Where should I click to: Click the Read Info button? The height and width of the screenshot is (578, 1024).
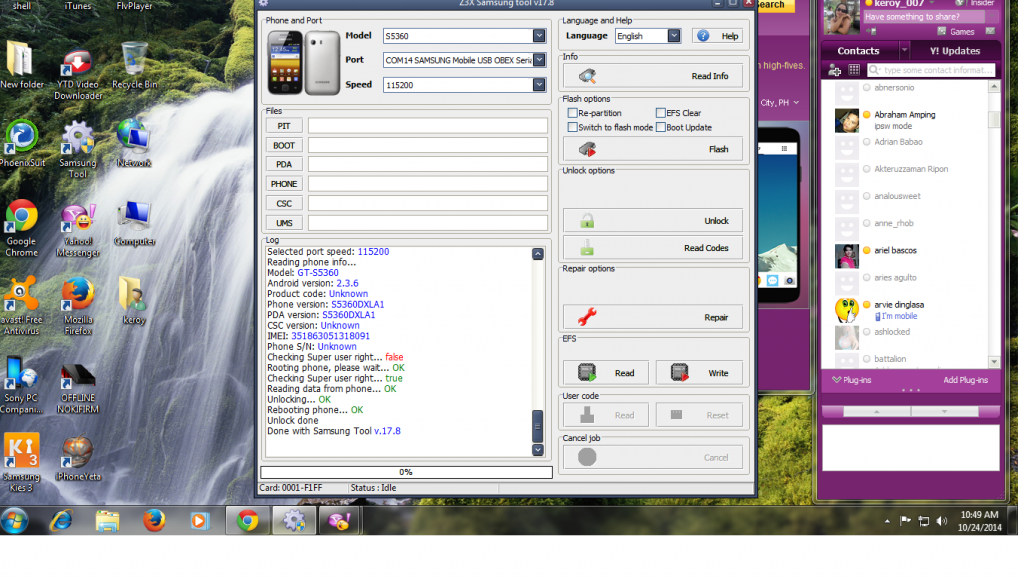pos(652,76)
